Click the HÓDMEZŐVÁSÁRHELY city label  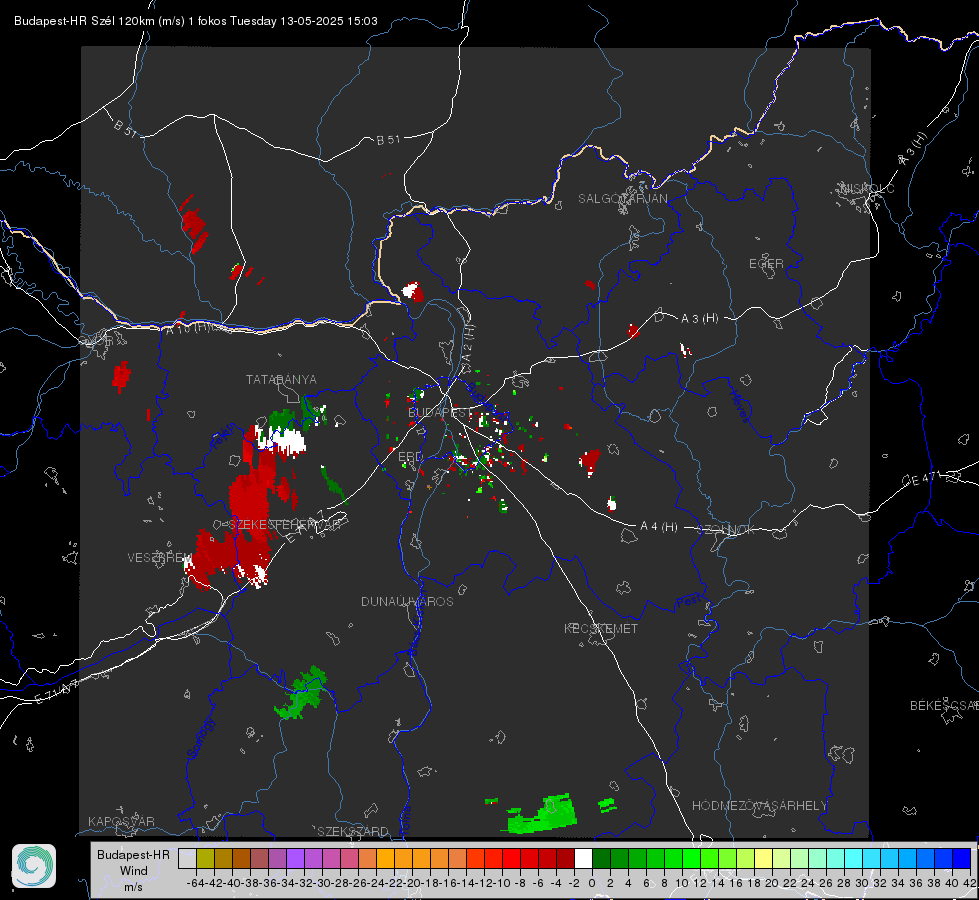[759, 805]
